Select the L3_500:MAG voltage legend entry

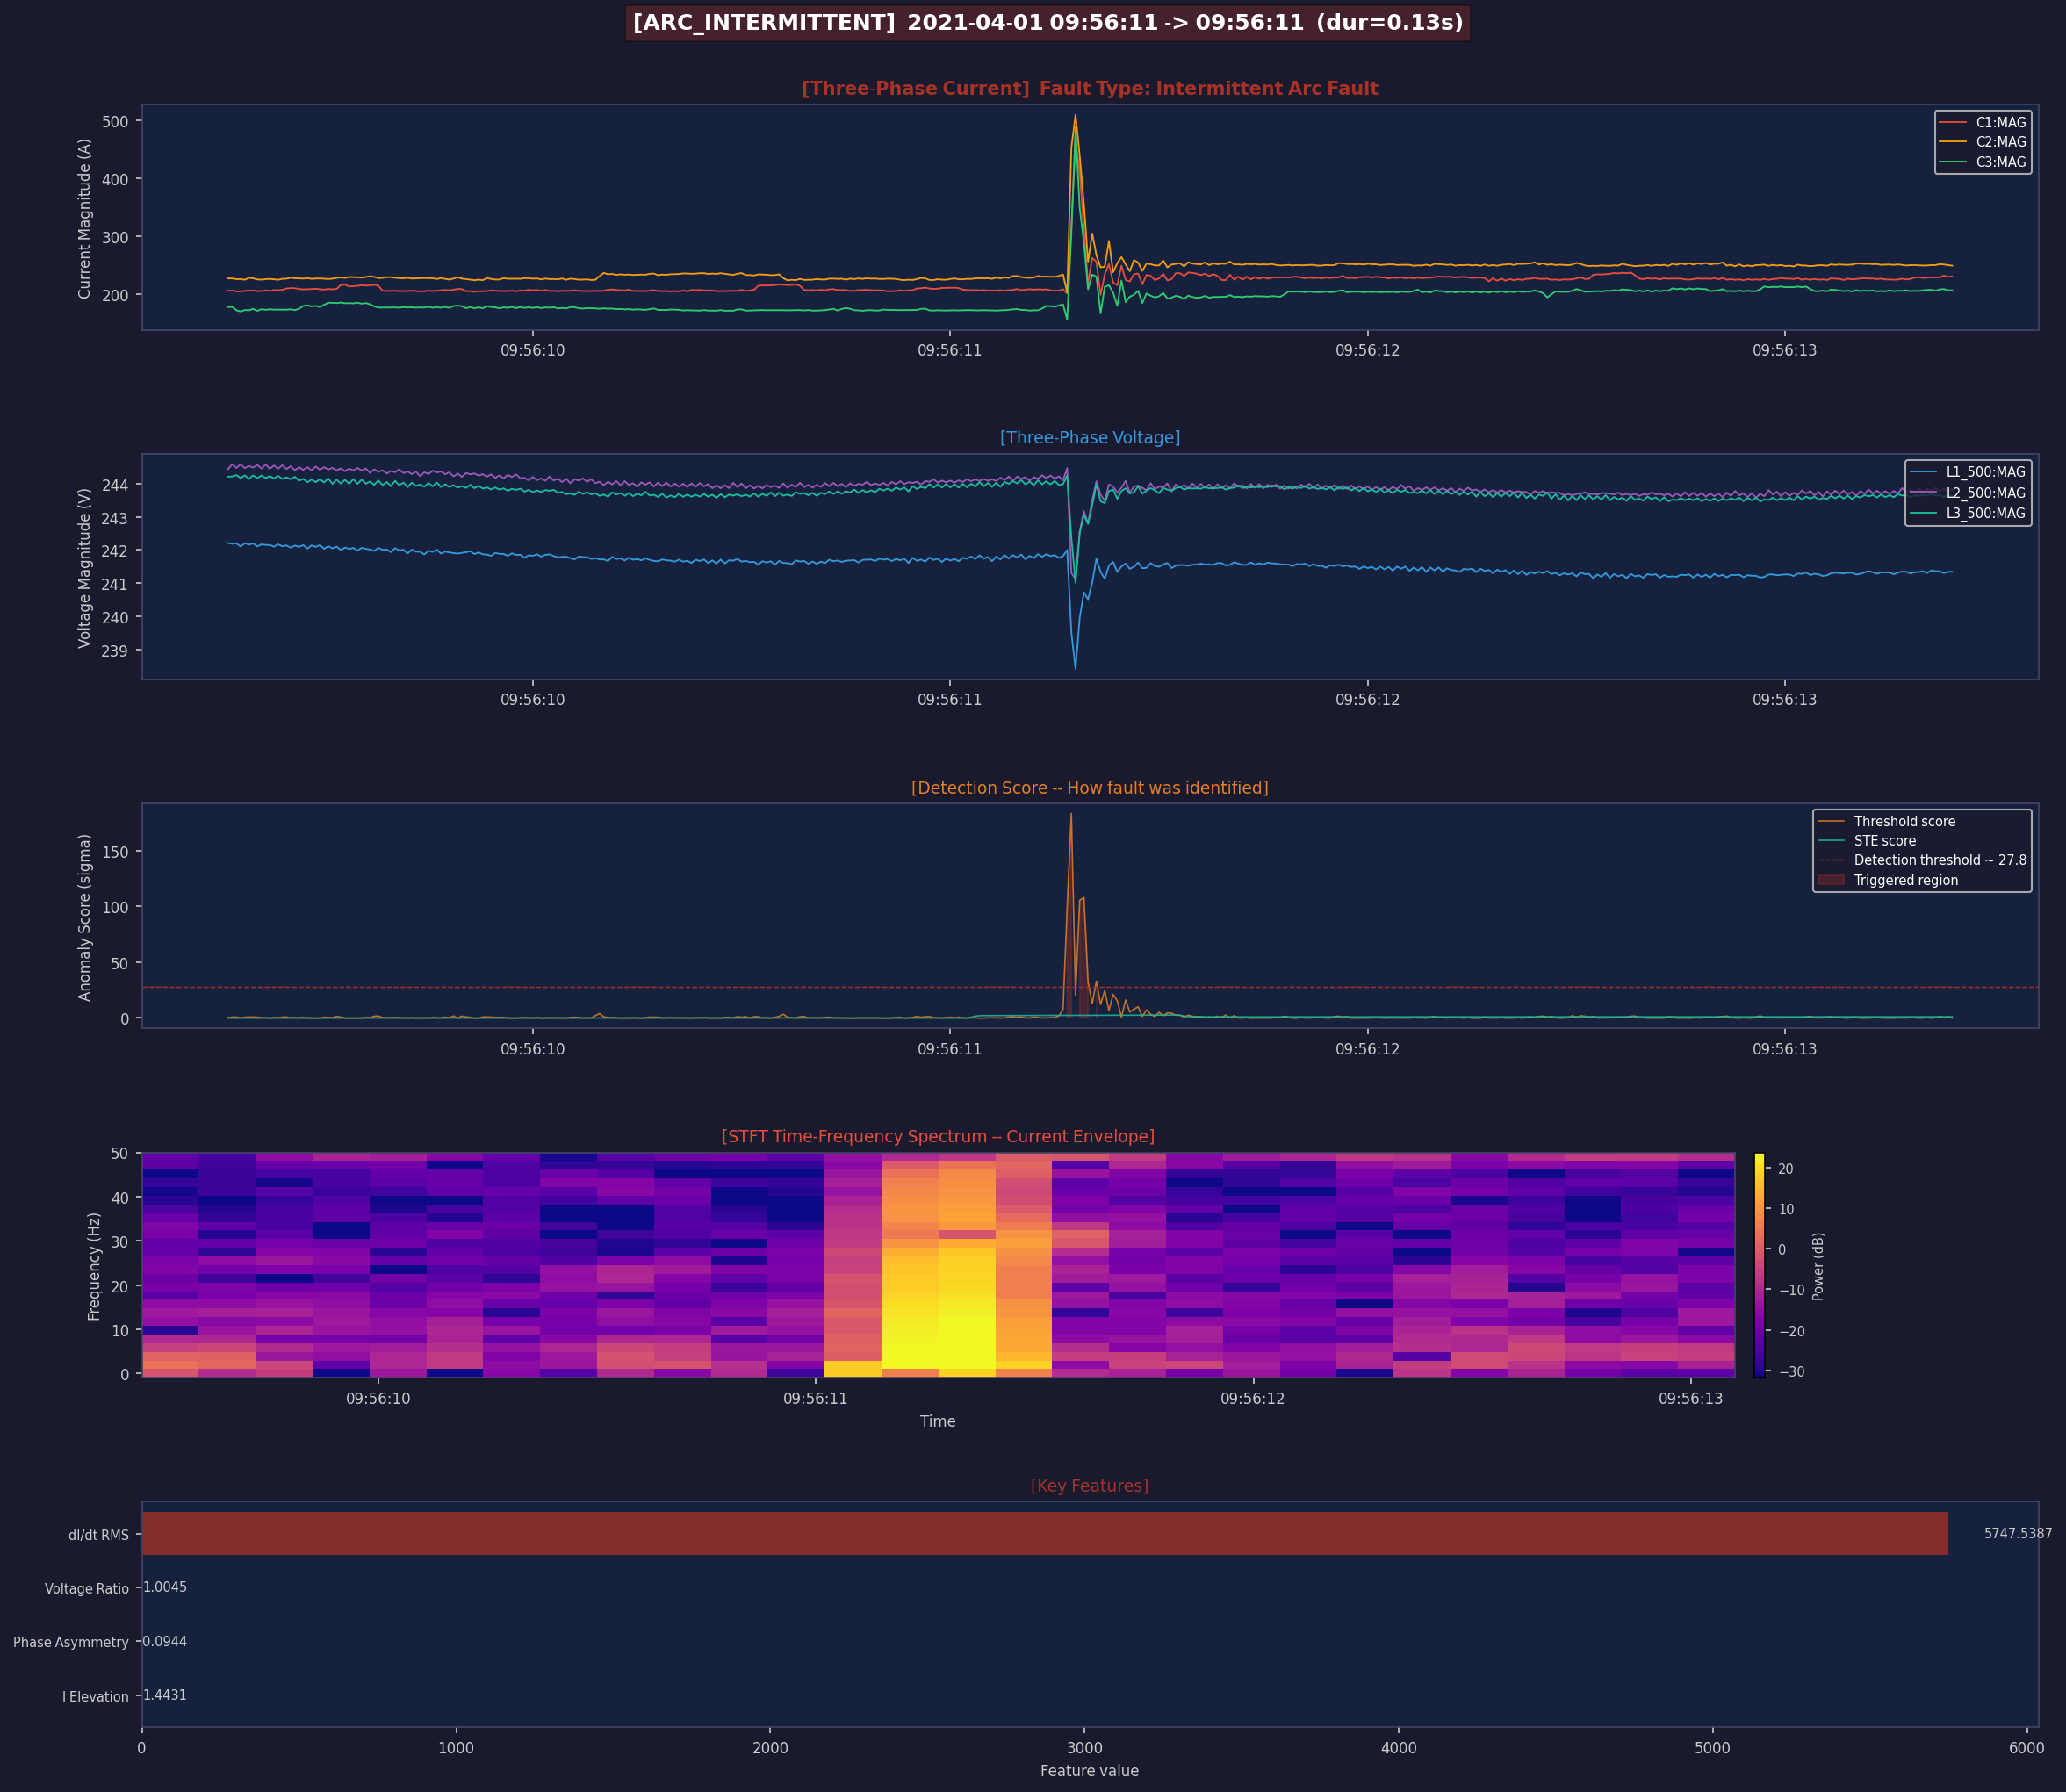point(1967,513)
